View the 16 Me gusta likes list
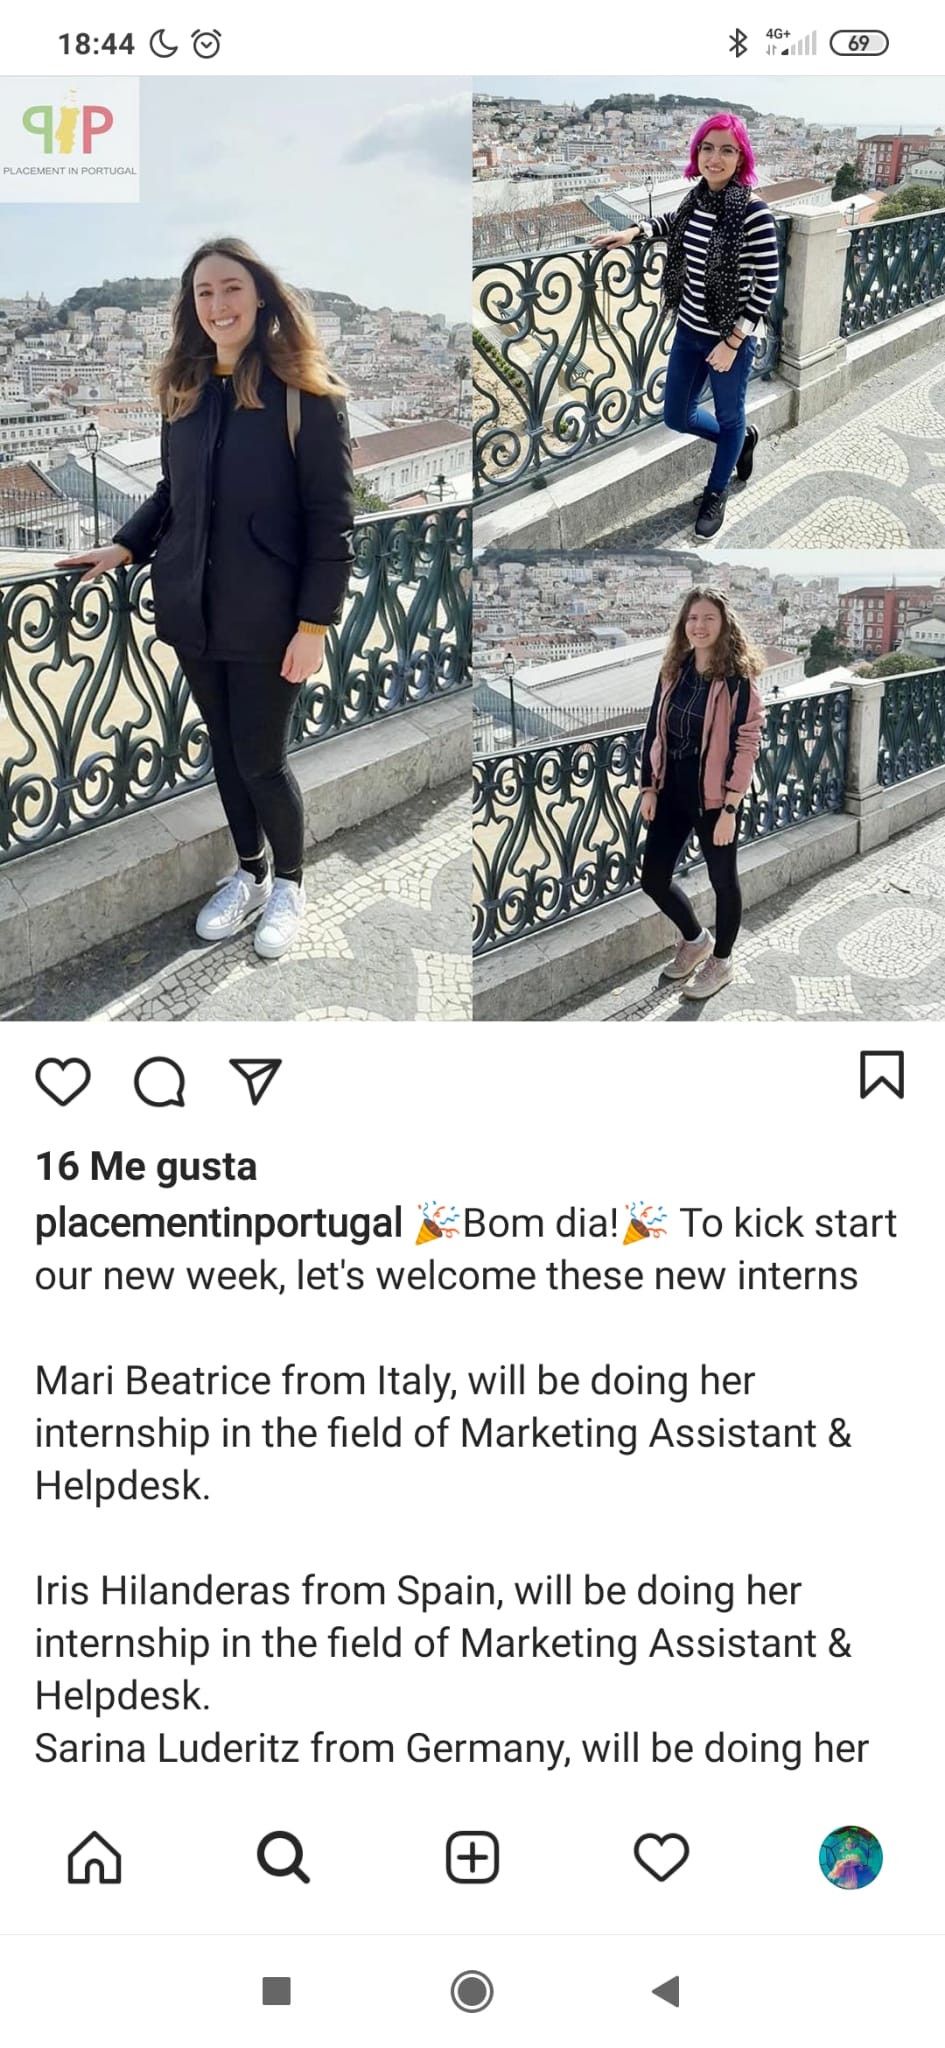The height and width of the screenshot is (2048, 945). click(146, 1166)
